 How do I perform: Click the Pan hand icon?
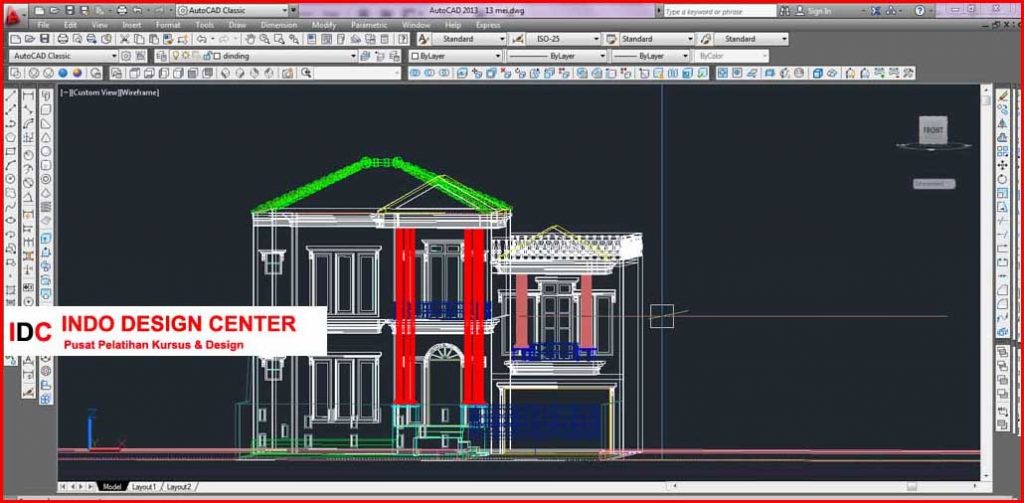[x=250, y=39]
